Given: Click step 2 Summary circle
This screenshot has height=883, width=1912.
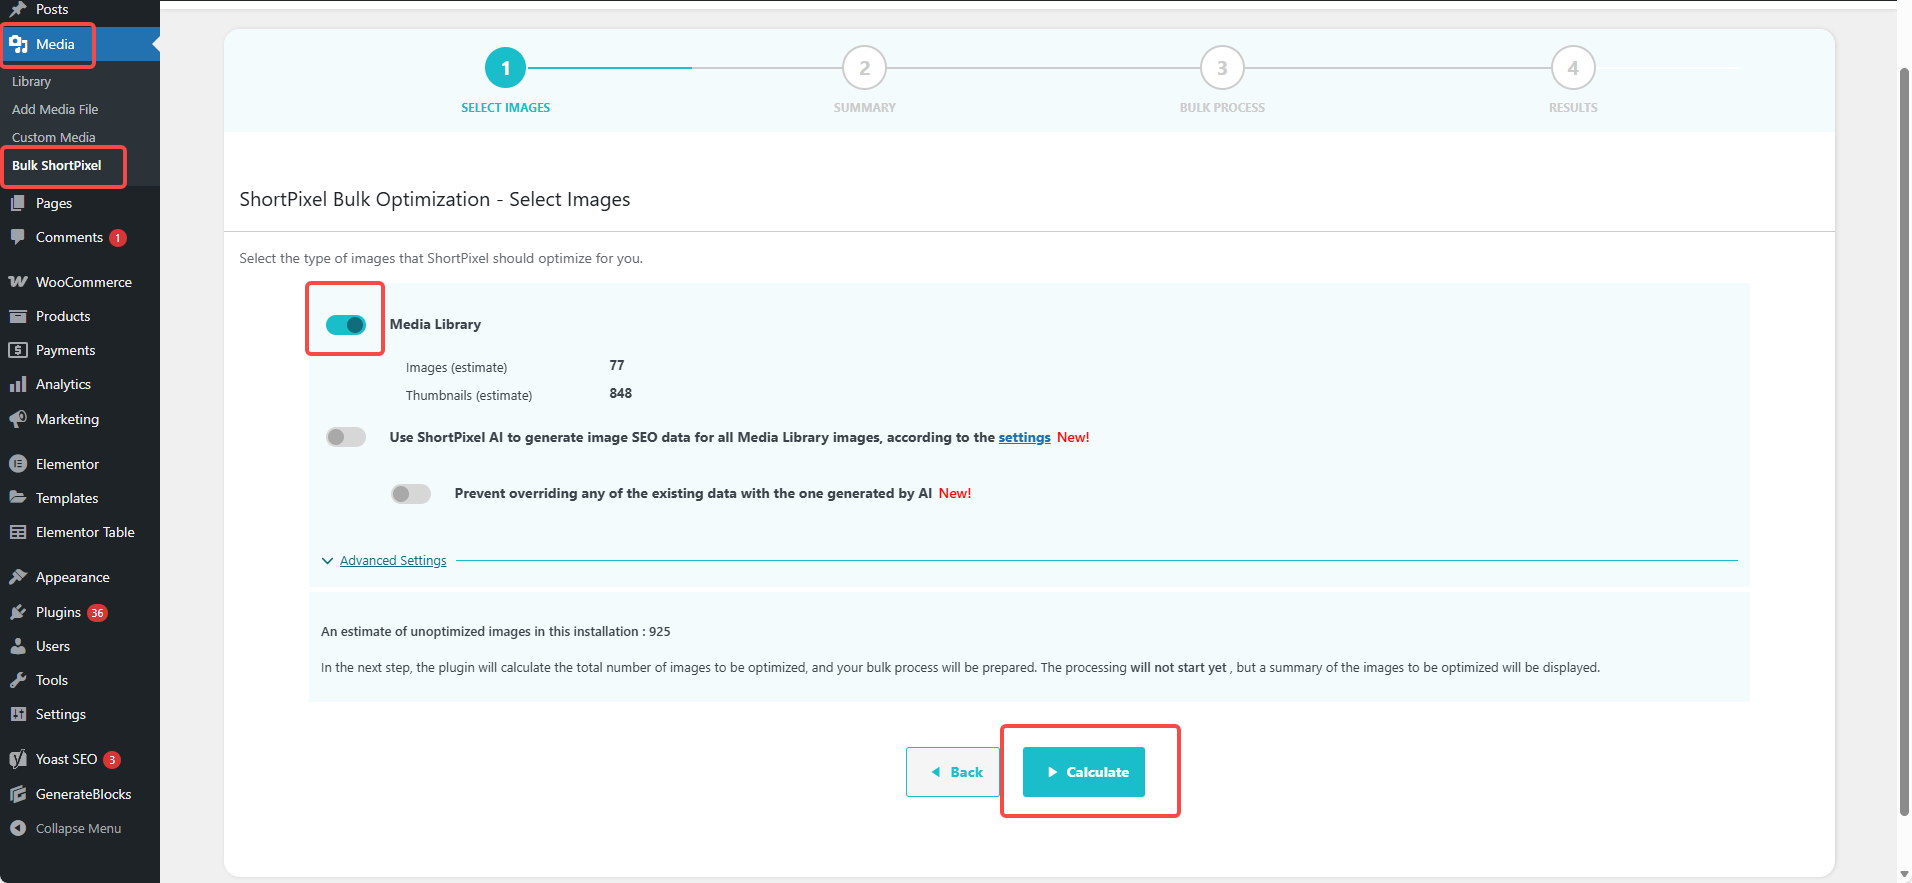Looking at the screenshot, I should (x=865, y=68).
